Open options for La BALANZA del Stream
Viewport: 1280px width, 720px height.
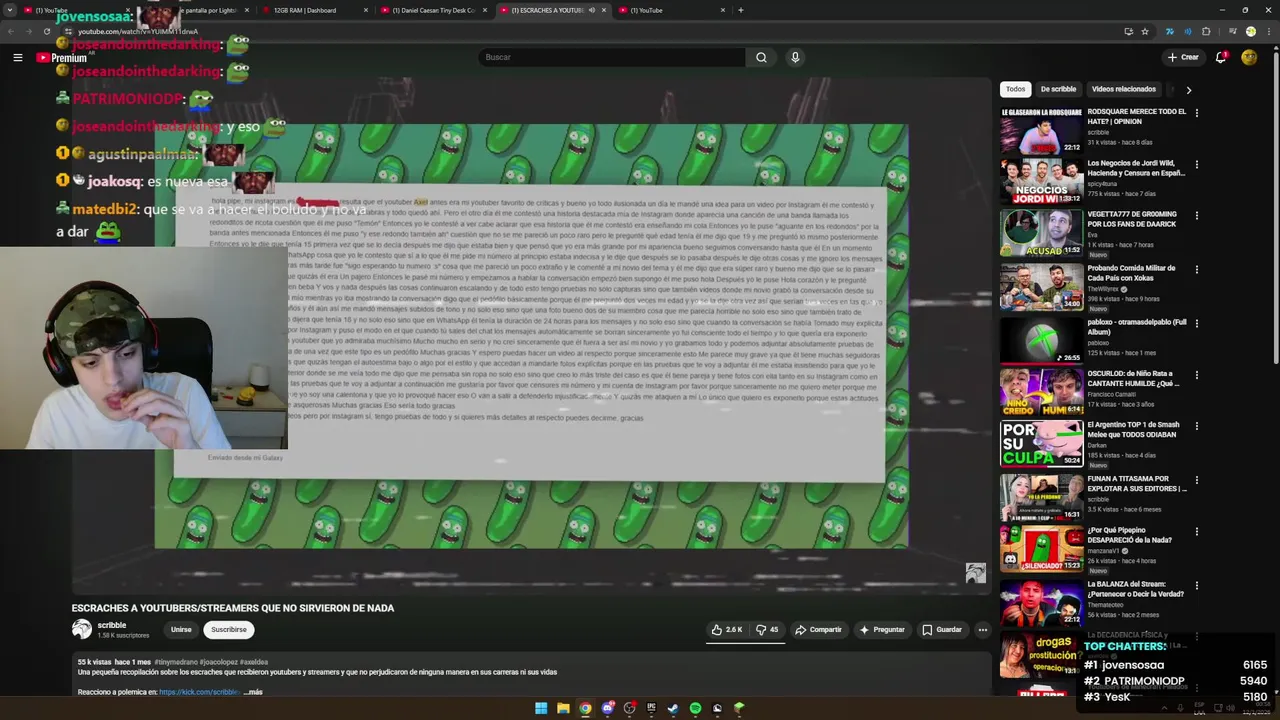point(1196,586)
